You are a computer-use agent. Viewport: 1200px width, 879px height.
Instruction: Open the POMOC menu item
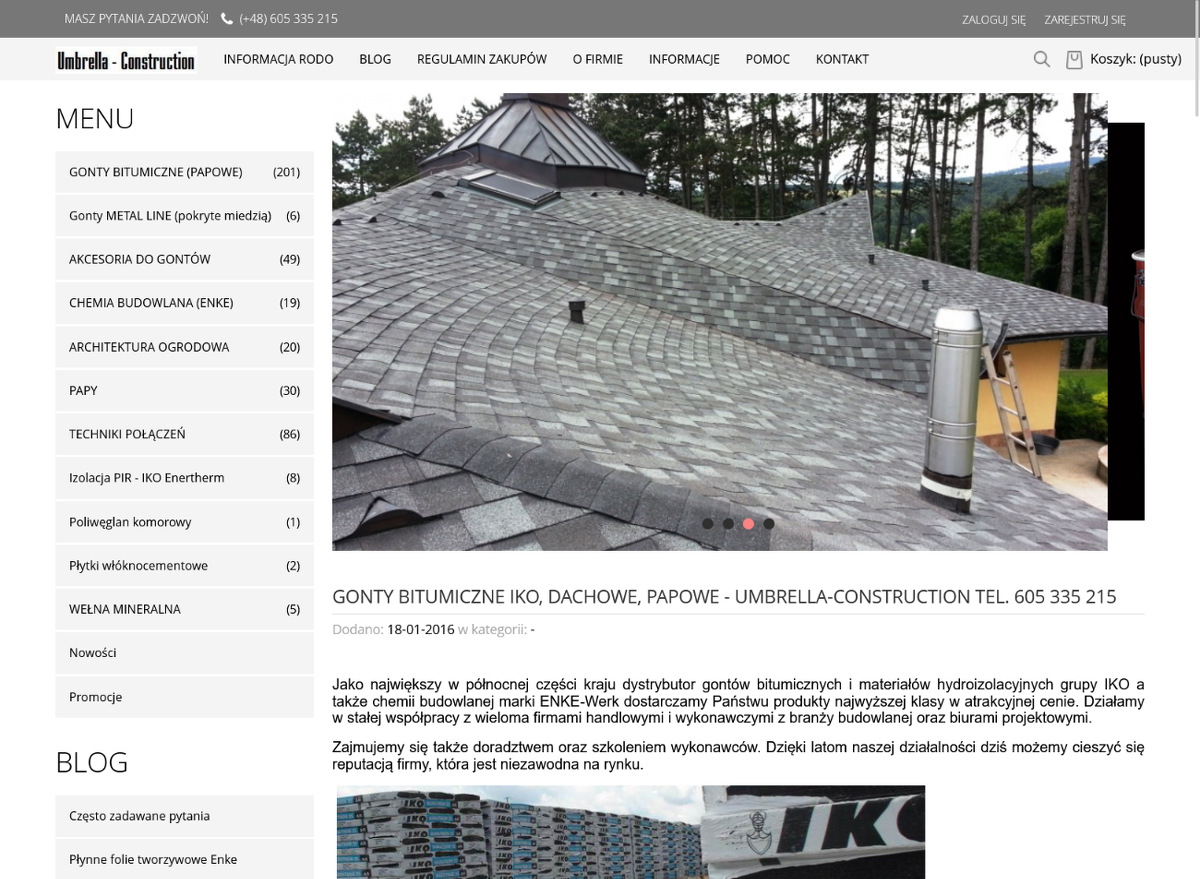click(768, 59)
